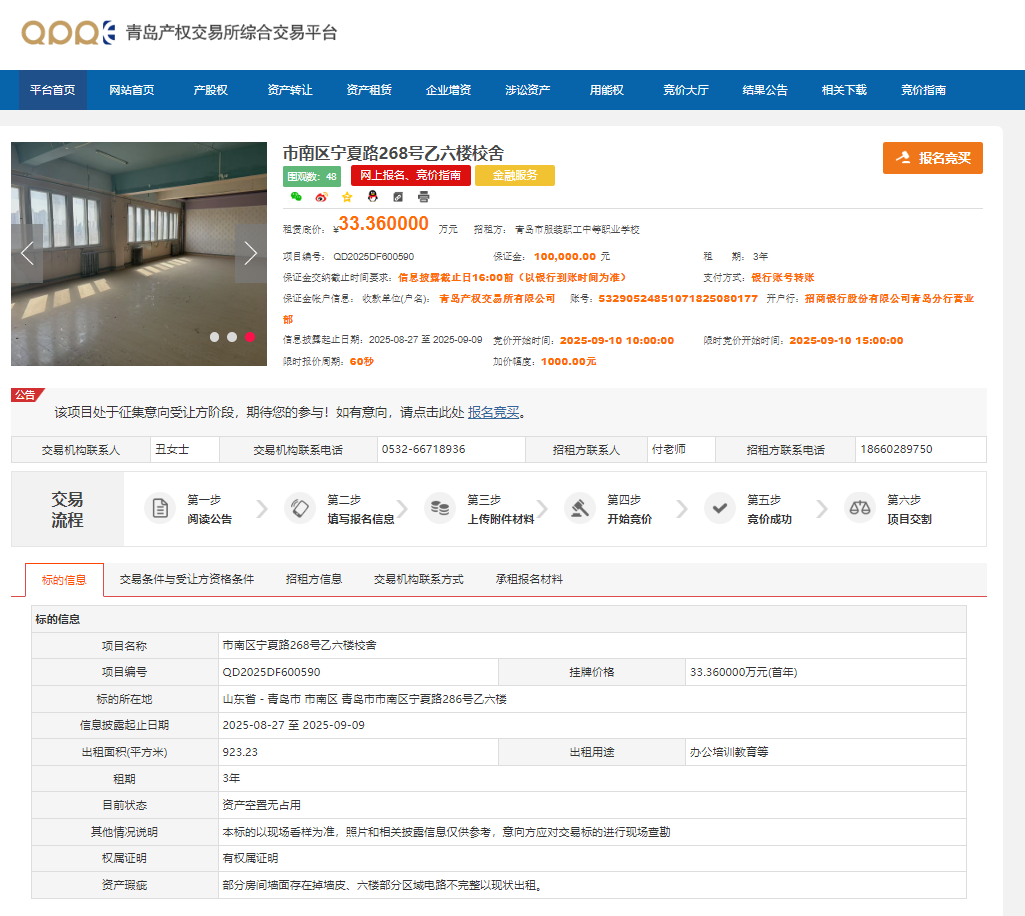Click the deposit amount 100,000.00
Viewport: 1025px width, 916px height.
click(x=565, y=256)
